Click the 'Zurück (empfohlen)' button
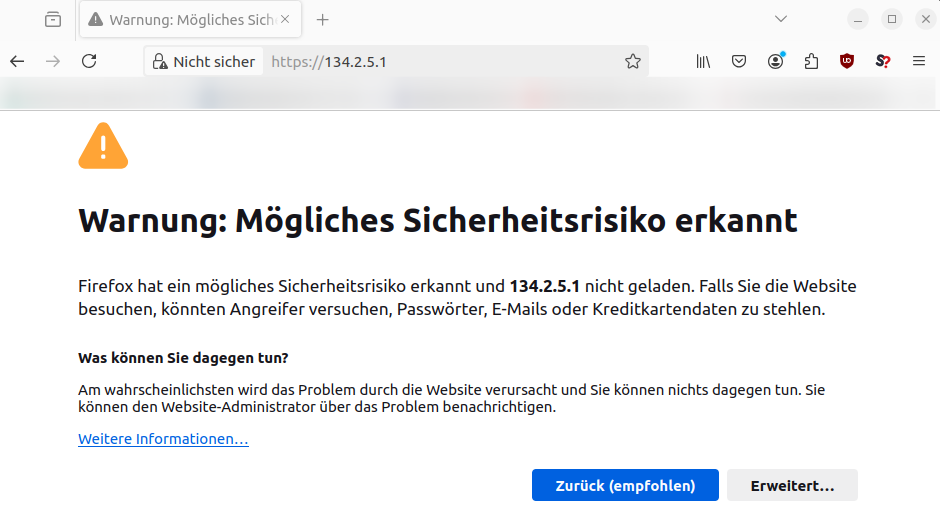 (625, 485)
